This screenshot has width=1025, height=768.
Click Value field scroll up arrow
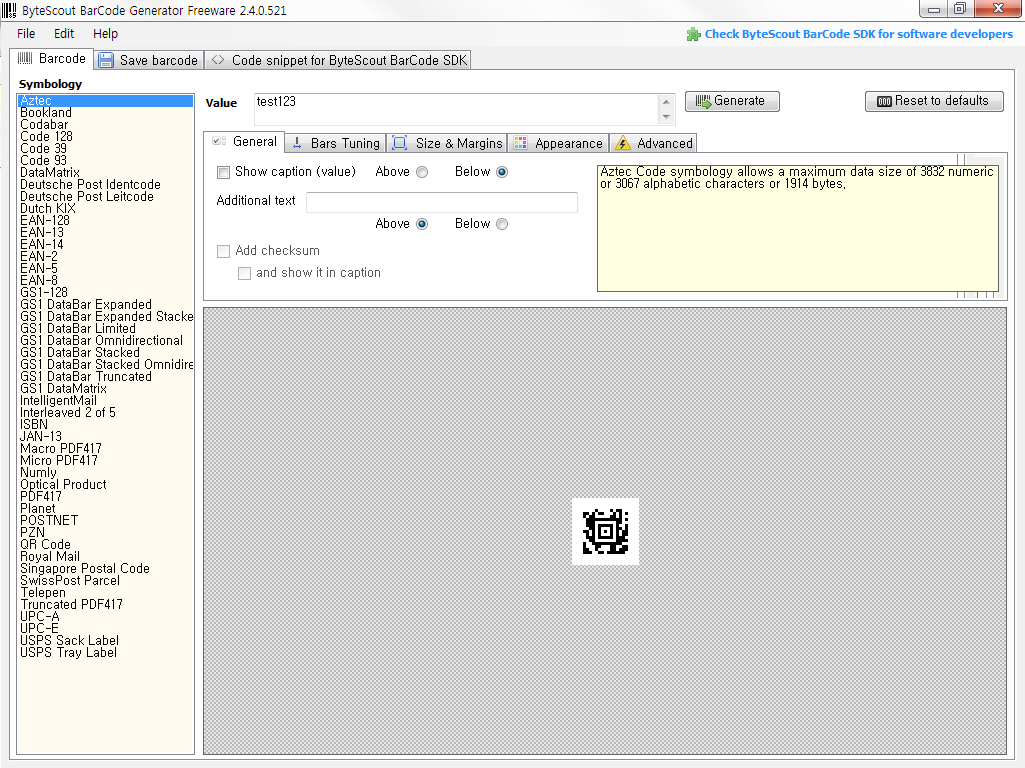tap(666, 102)
